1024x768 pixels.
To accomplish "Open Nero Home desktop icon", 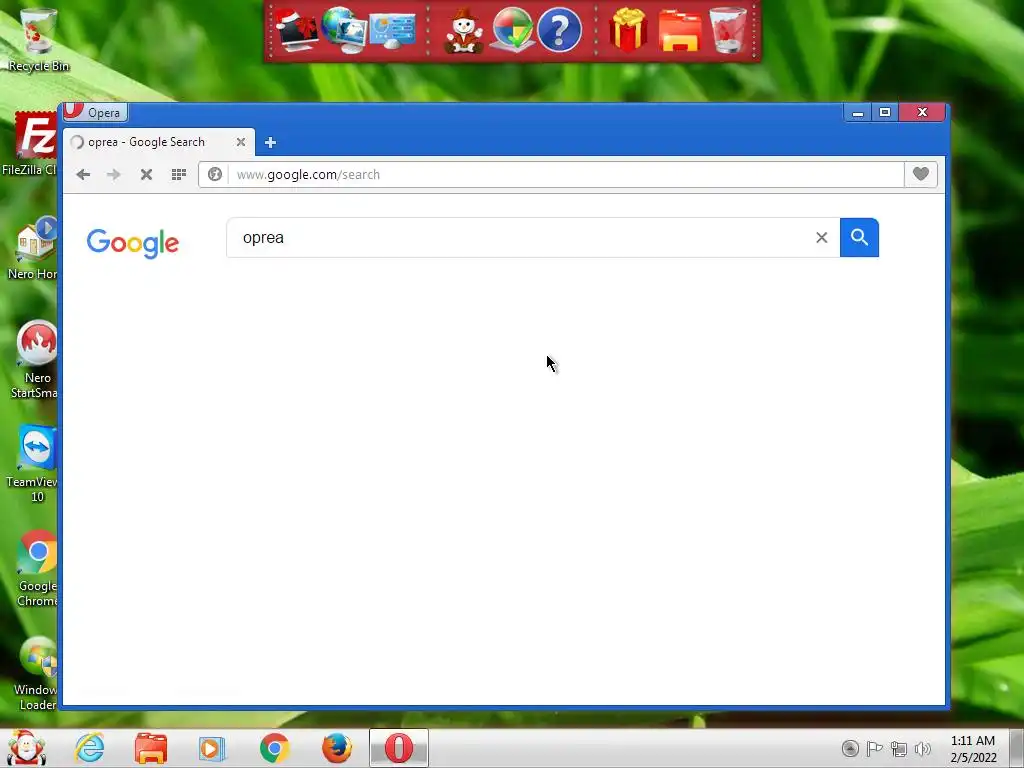I will pos(33,248).
